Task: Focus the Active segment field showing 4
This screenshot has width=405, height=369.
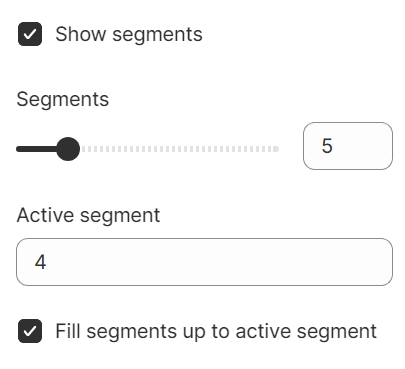Action: [204, 262]
